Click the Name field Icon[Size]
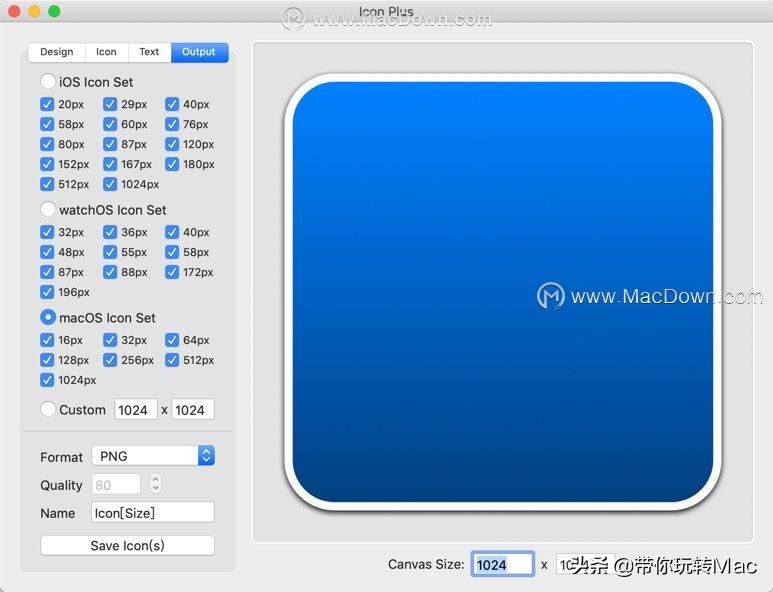This screenshot has height=592, width=773. point(153,513)
